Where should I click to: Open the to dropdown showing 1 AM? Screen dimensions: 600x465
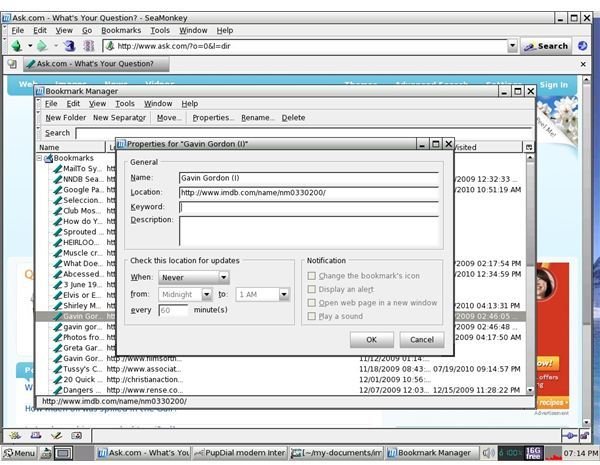(x=262, y=294)
